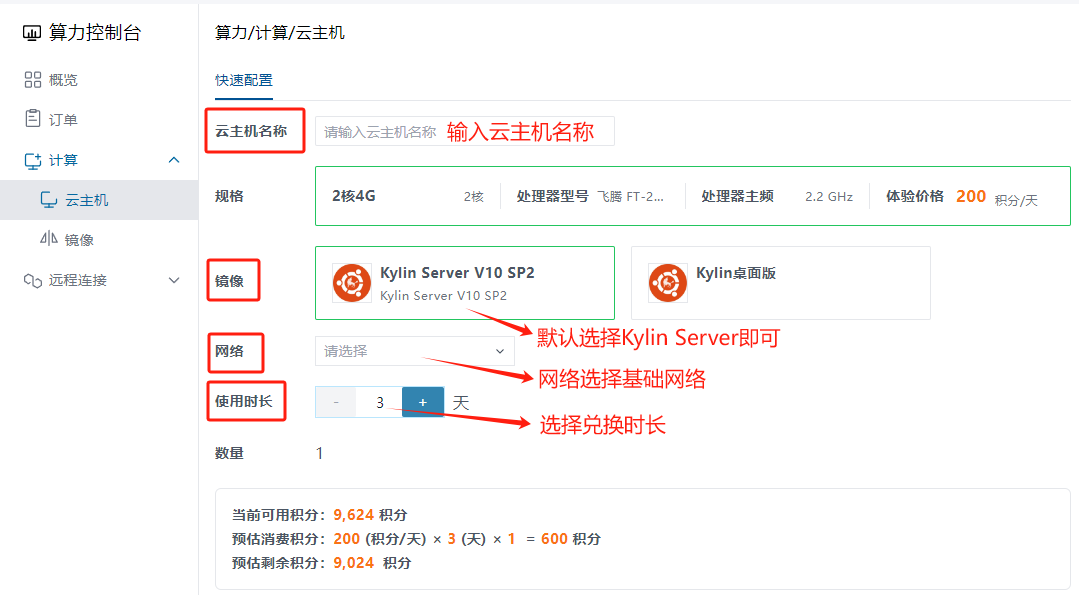Click the 镜像 mirror icon
This screenshot has width=1079, height=595.
click(49, 240)
